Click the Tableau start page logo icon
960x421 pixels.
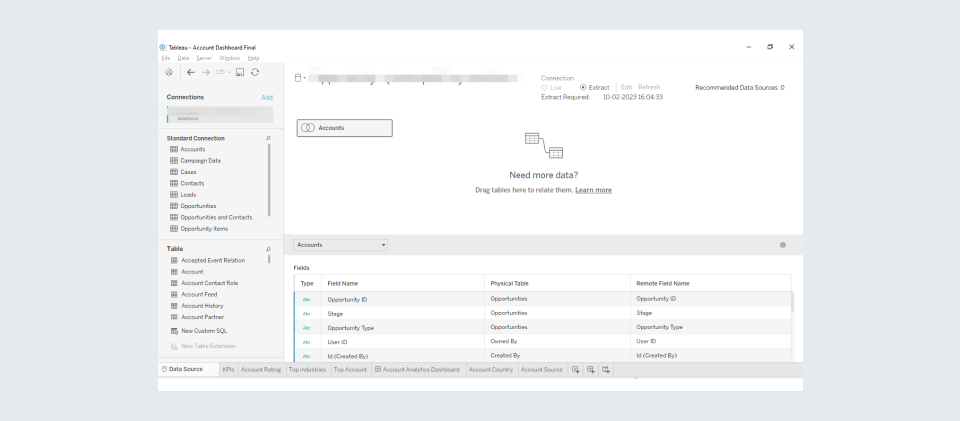pyautogui.click(x=168, y=72)
